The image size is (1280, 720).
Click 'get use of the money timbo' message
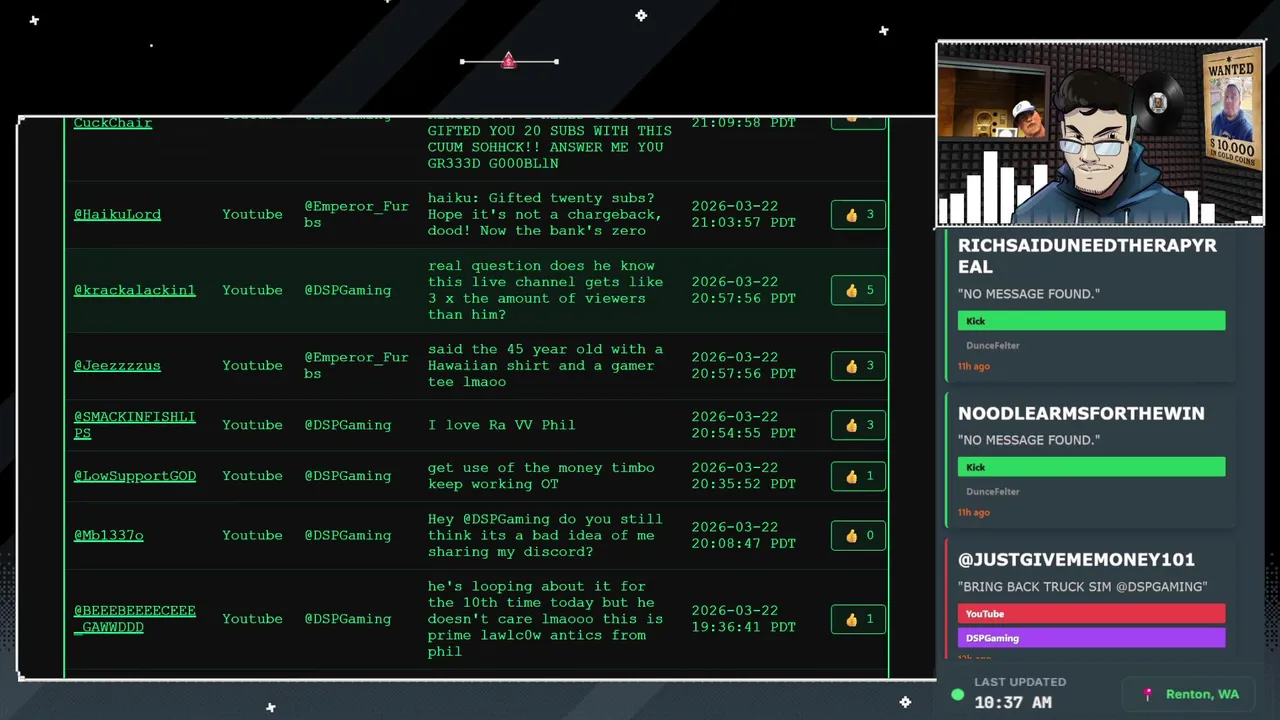coord(541,476)
